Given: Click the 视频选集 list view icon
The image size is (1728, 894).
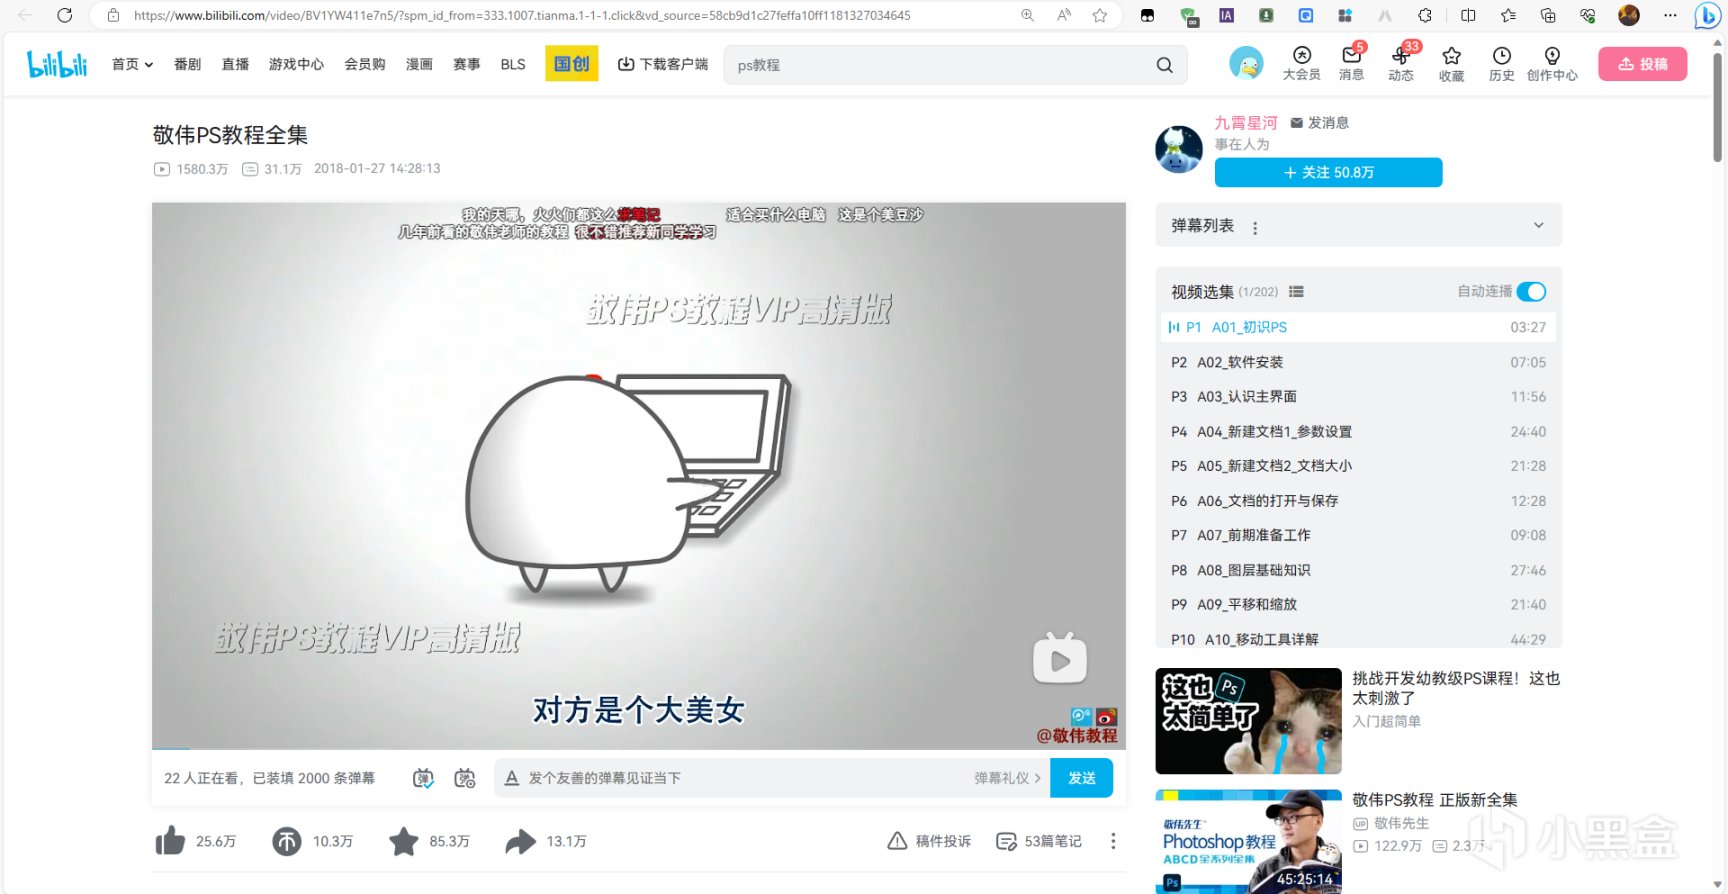Looking at the screenshot, I should point(1296,292).
